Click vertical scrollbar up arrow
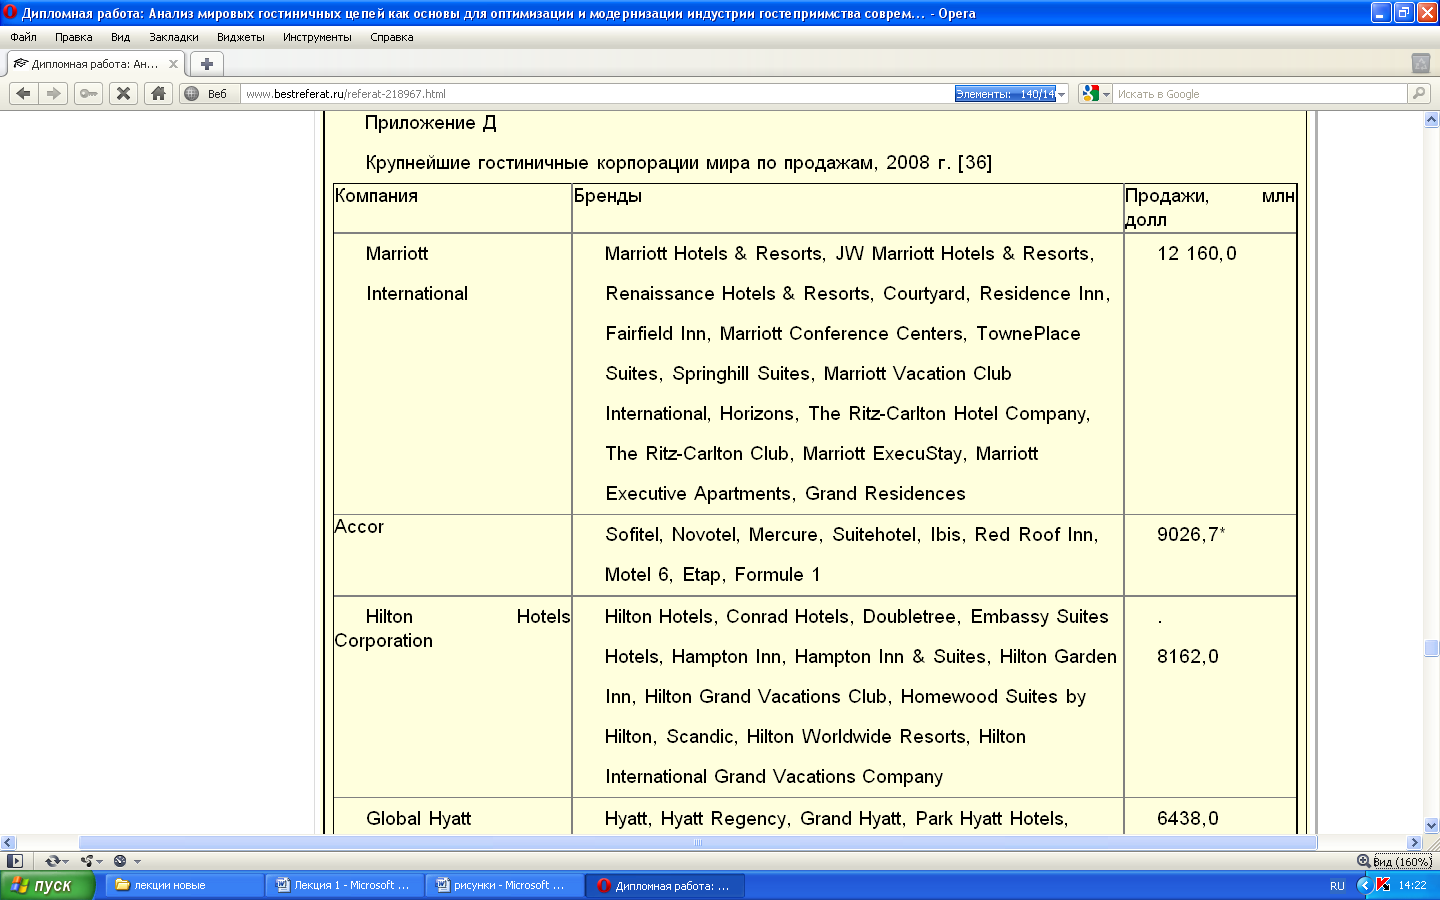Image resolution: width=1440 pixels, height=900 pixels. 1431,120
